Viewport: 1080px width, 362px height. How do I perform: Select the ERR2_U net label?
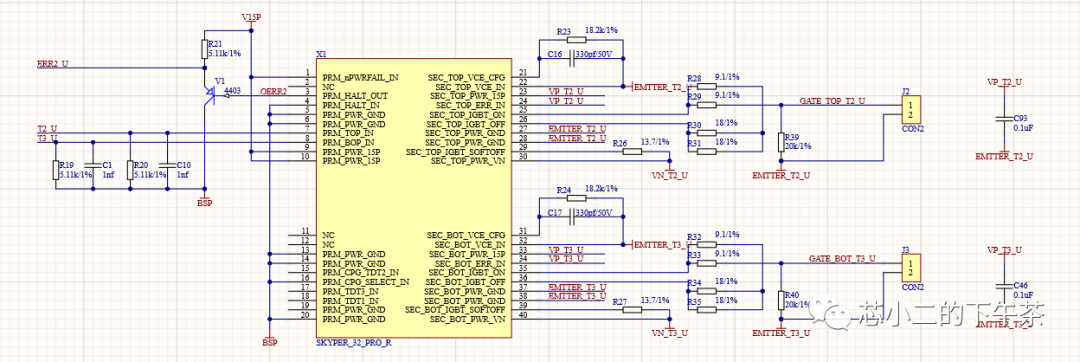52,63
